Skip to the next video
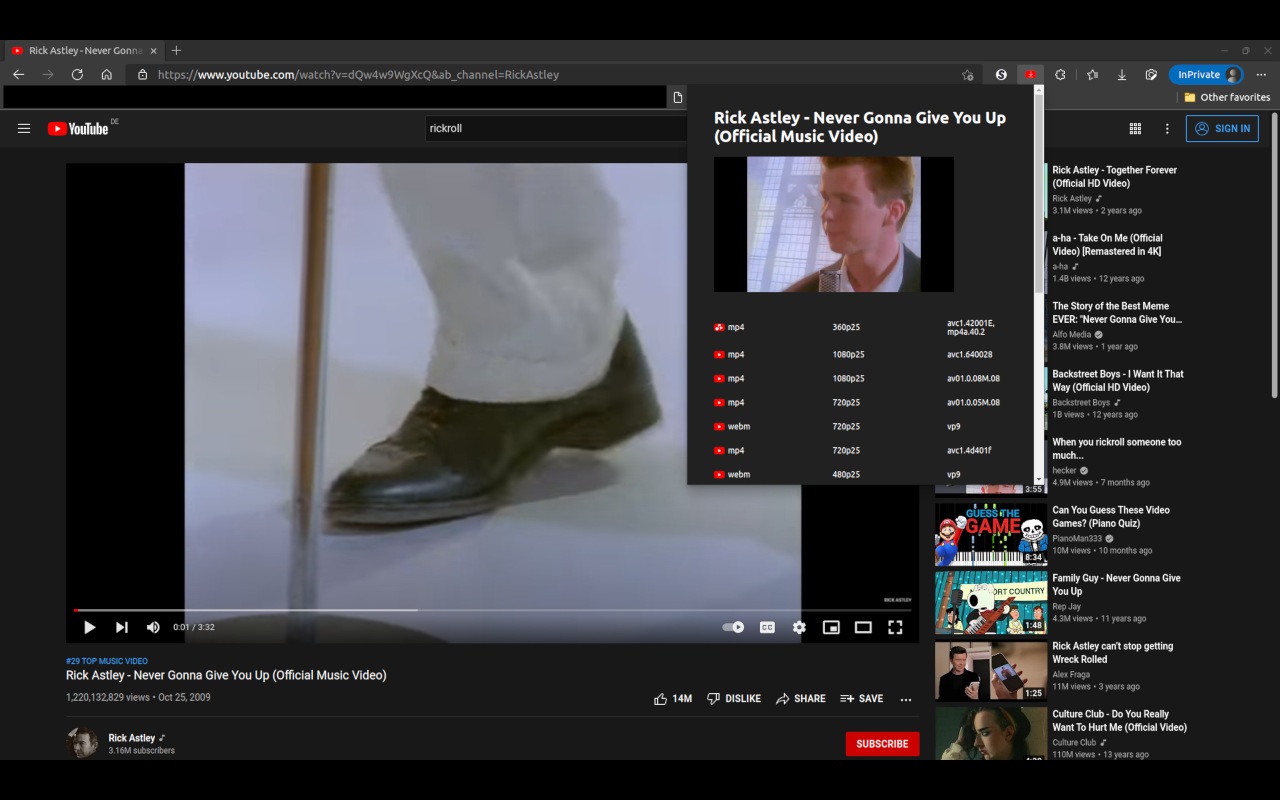 click(x=121, y=627)
